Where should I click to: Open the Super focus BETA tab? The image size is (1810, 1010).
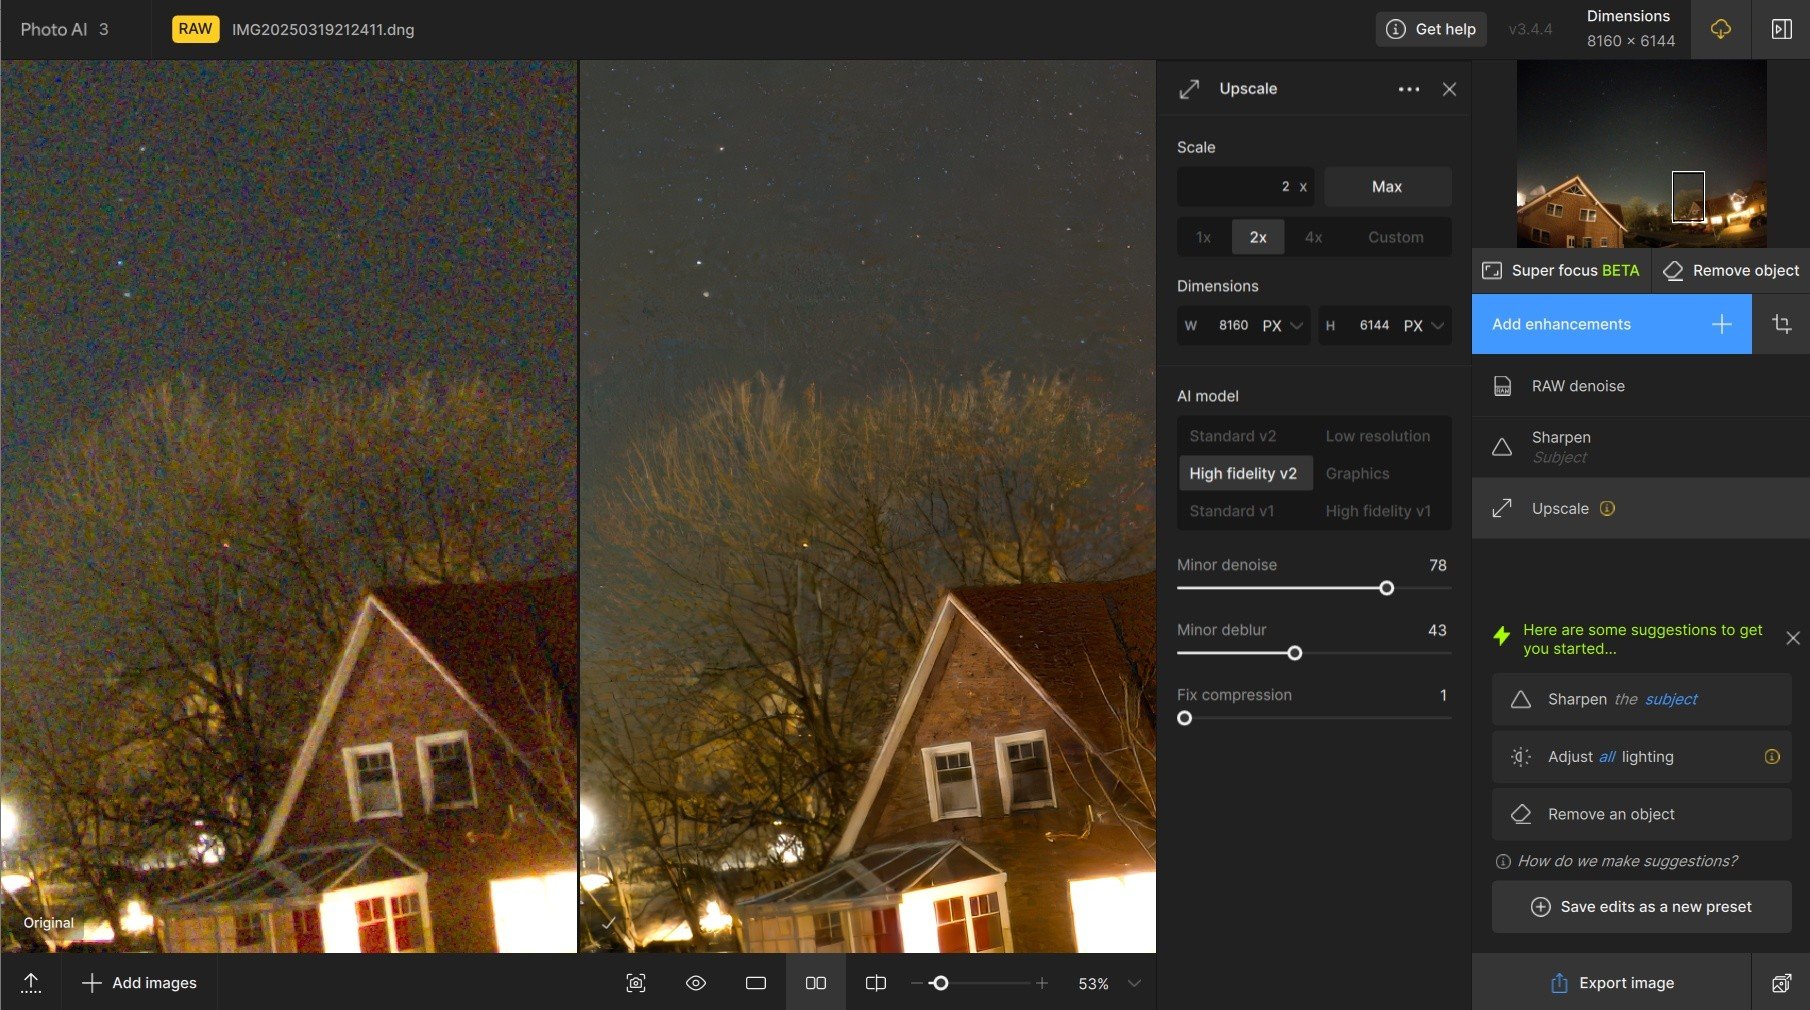coord(1562,271)
